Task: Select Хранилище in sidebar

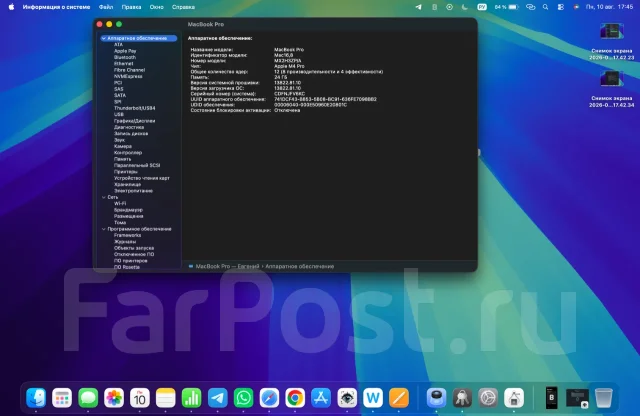Action: [127, 185]
